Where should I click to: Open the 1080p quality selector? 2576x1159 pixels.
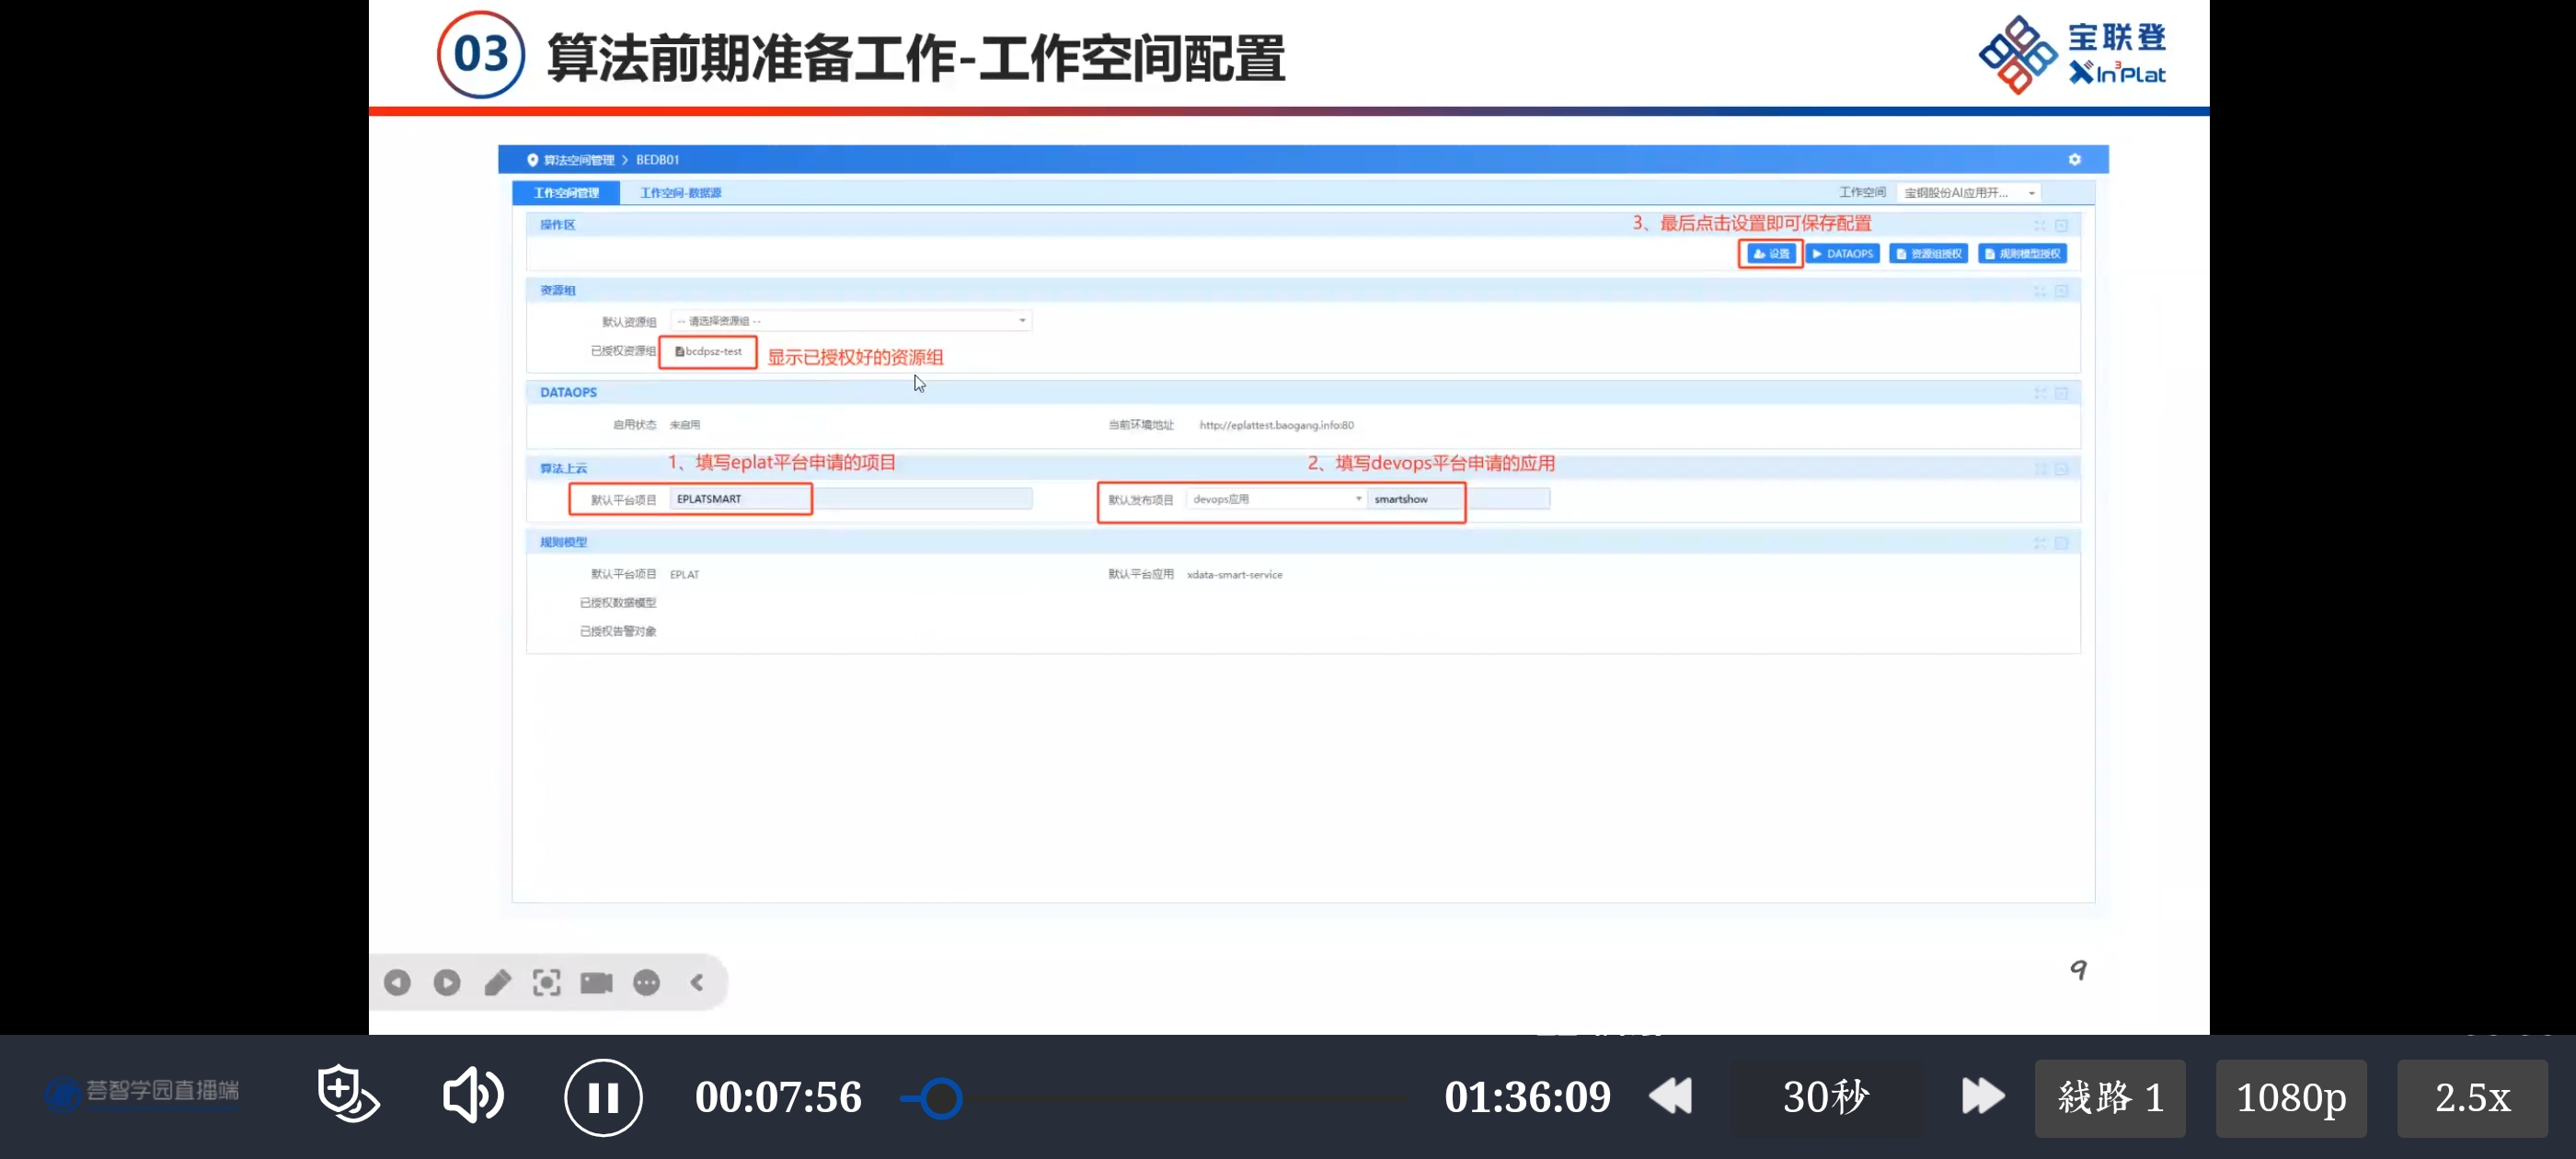pos(2290,1098)
